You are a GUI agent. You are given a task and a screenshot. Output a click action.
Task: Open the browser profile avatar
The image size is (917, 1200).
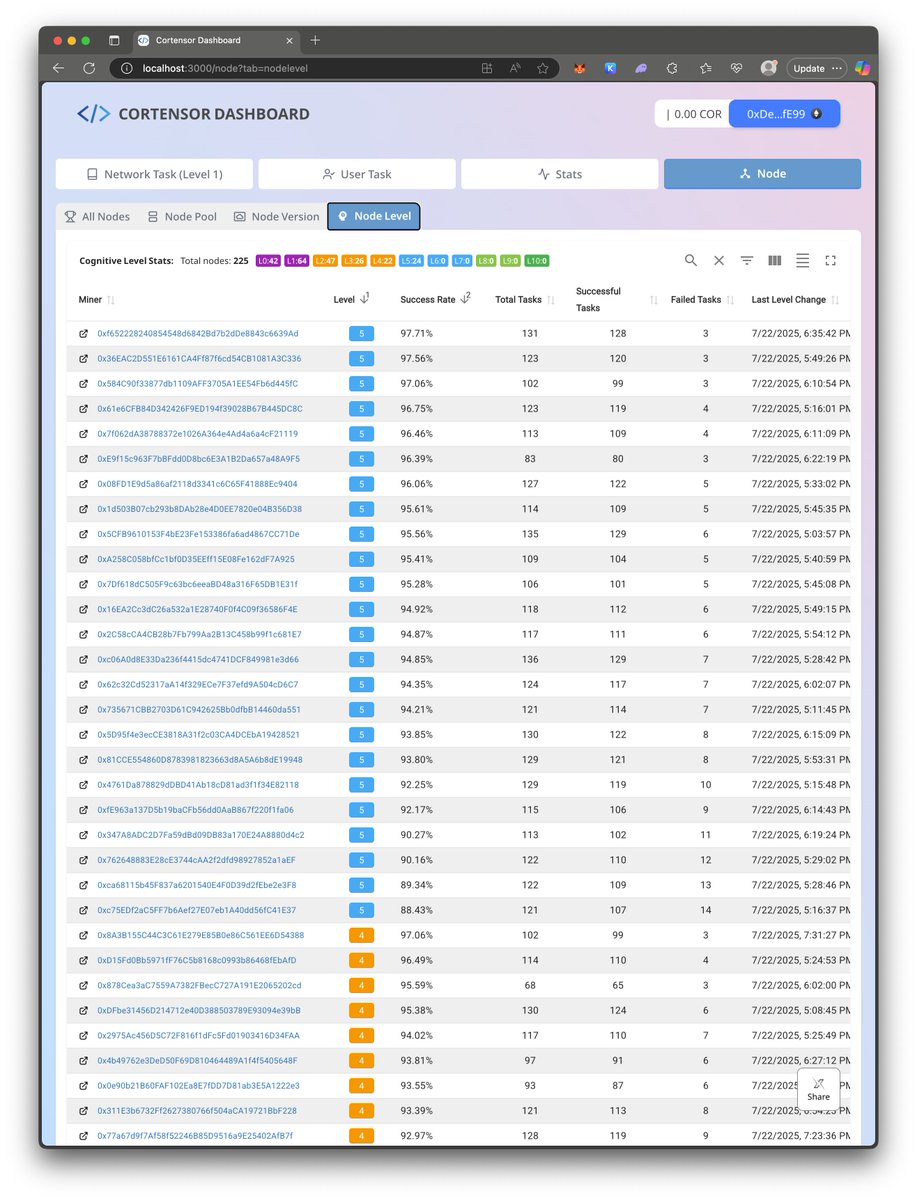[x=768, y=68]
